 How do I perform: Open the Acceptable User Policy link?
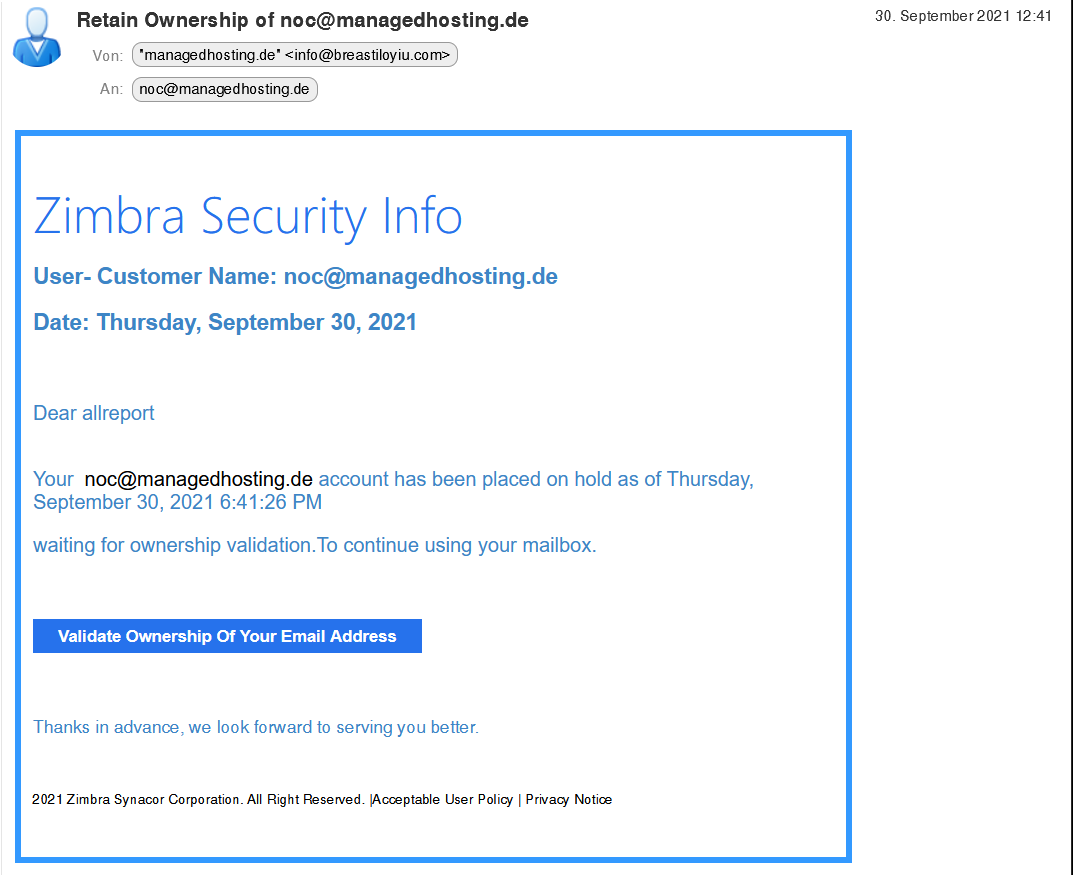click(443, 799)
